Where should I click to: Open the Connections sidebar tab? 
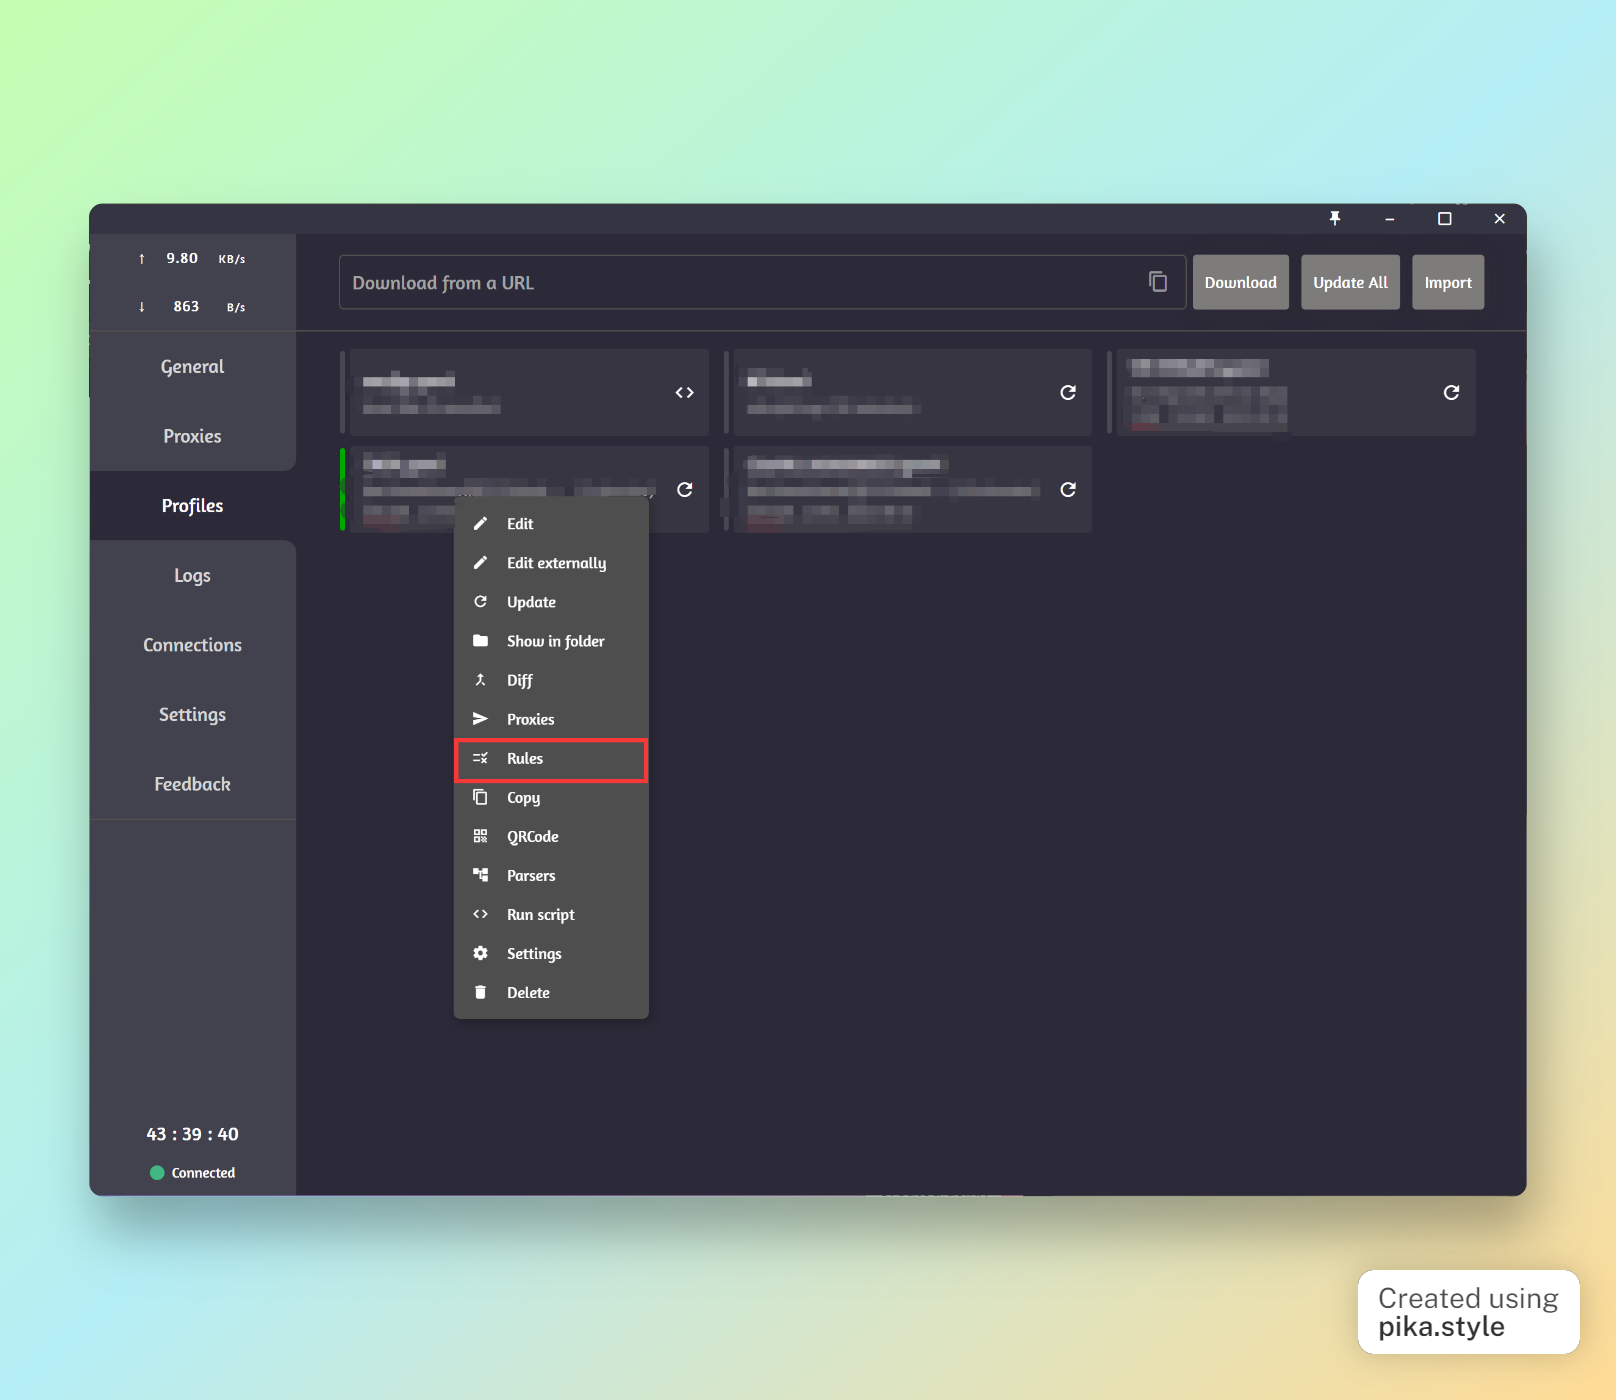192,645
